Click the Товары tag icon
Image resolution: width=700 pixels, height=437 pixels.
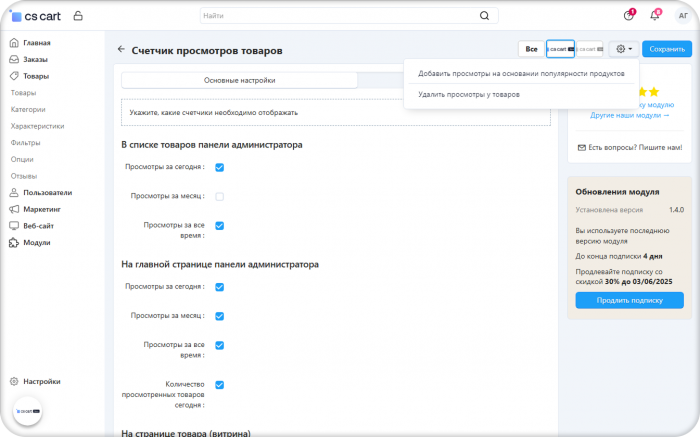[x=14, y=76]
